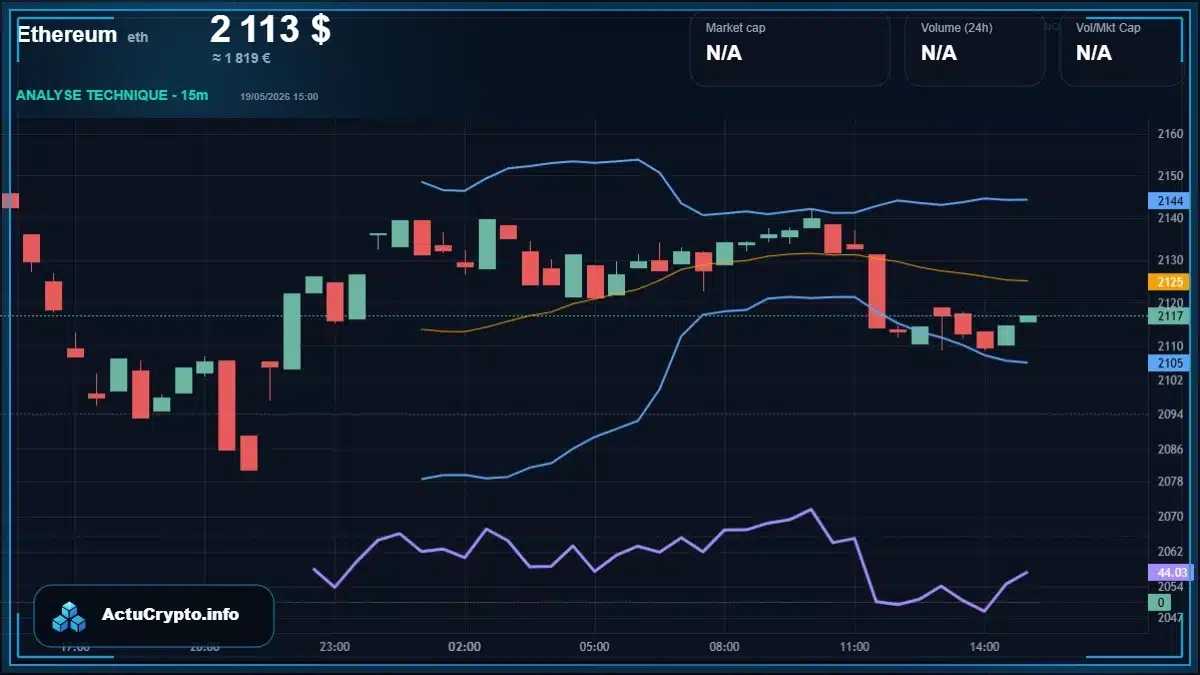Click the 02:00 time axis label

[x=465, y=647]
